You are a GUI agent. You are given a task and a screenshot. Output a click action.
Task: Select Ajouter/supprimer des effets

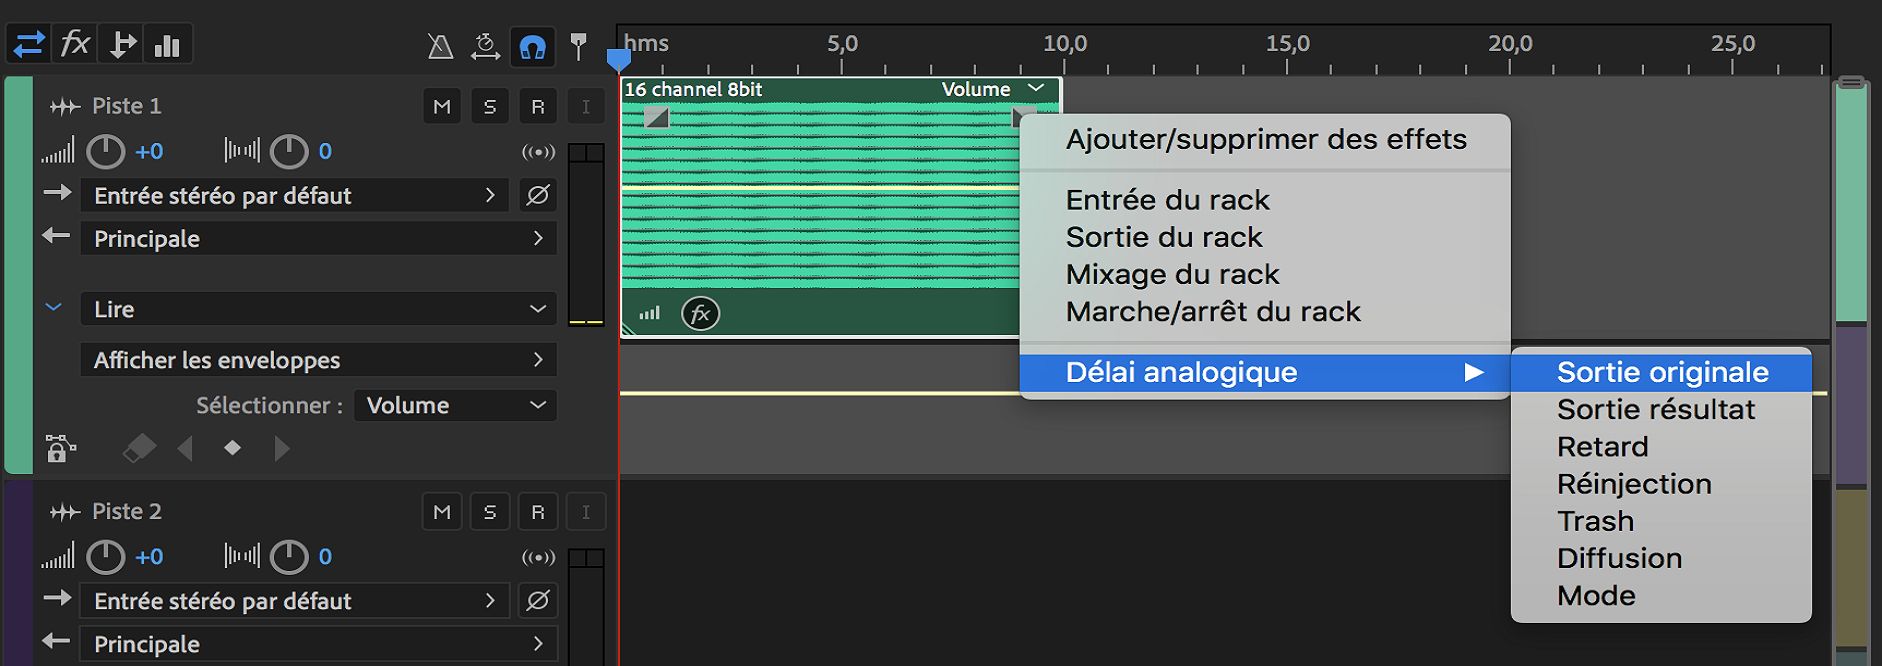coord(1265,139)
